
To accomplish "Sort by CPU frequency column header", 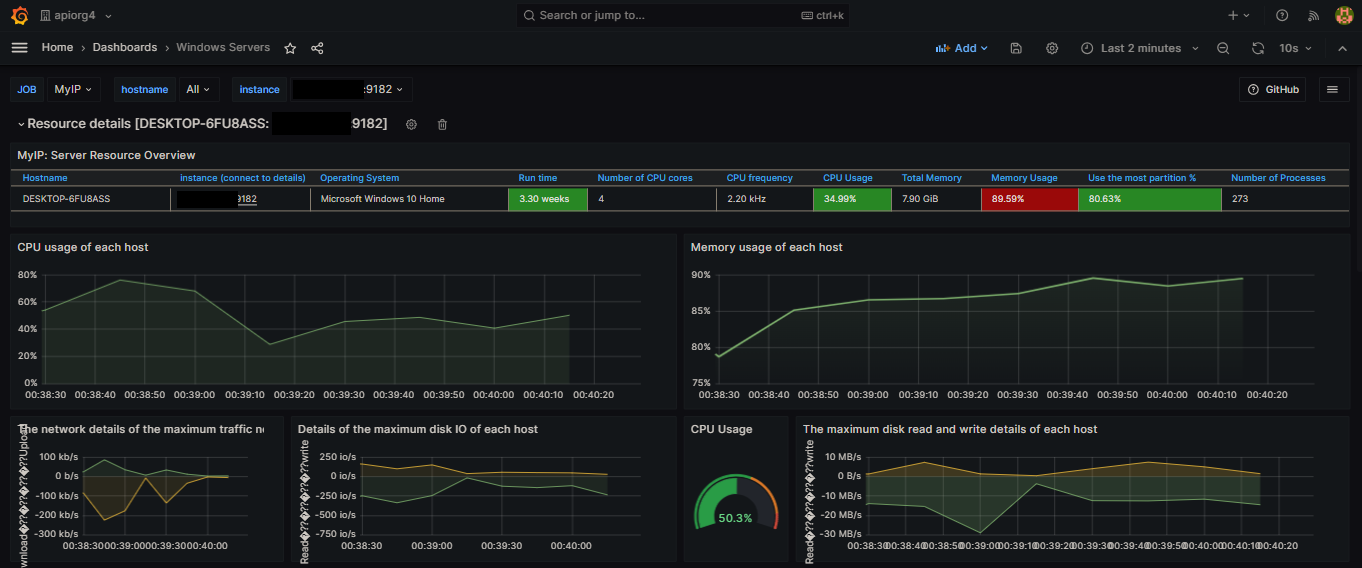I will (x=760, y=178).
